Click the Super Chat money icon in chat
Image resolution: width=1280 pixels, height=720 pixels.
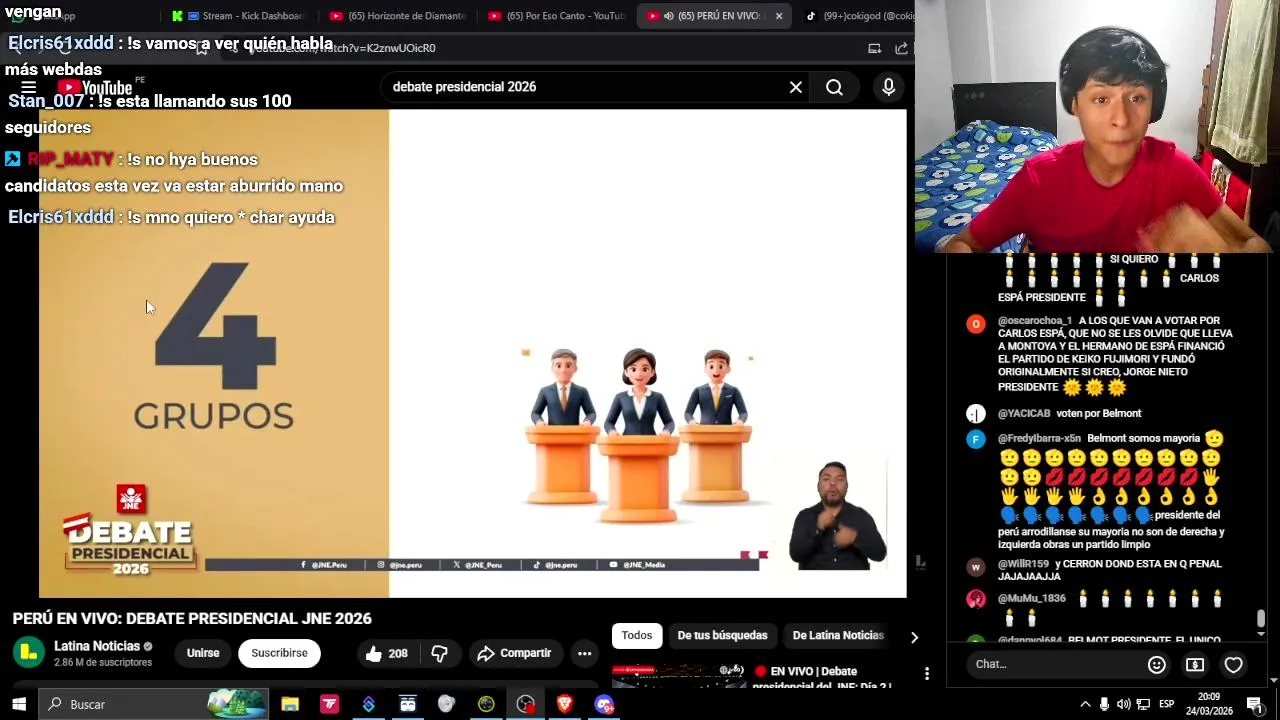coord(1195,665)
